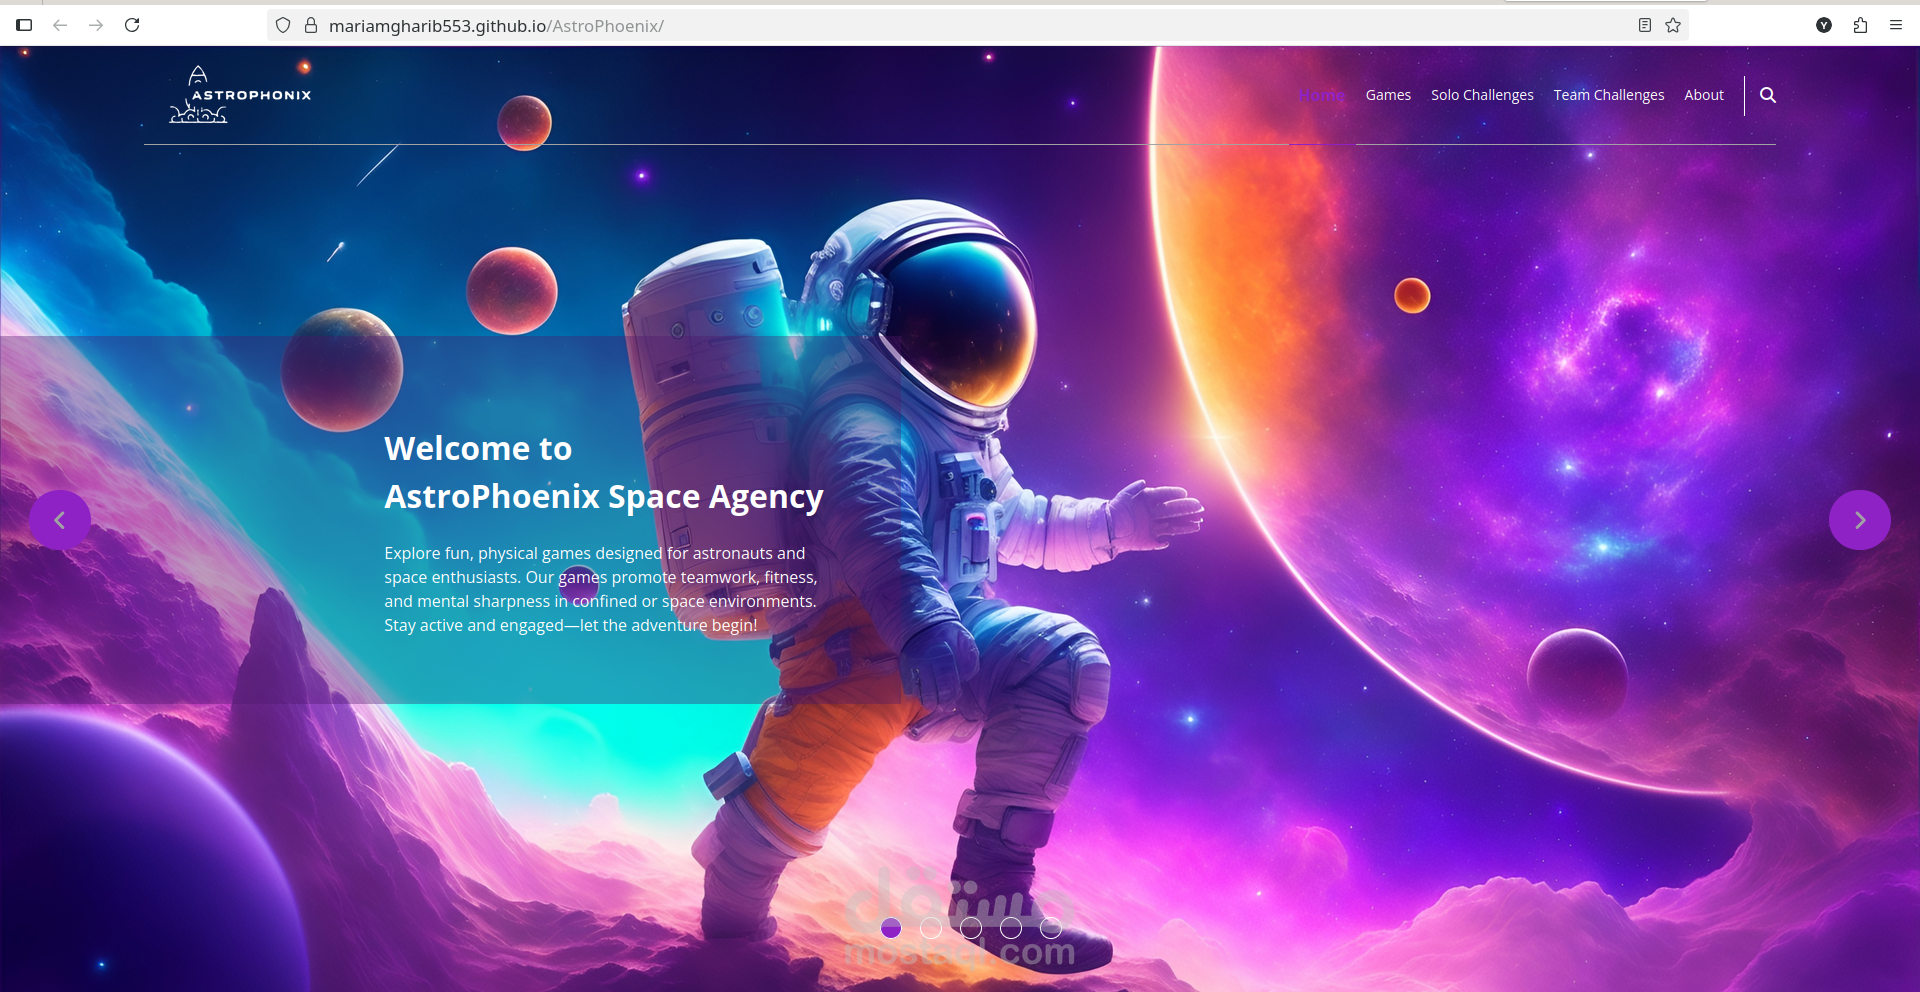Viewport: 1920px width, 992px height.
Task: Go to the previous slide with left arrow
Action: coord(60,519)
